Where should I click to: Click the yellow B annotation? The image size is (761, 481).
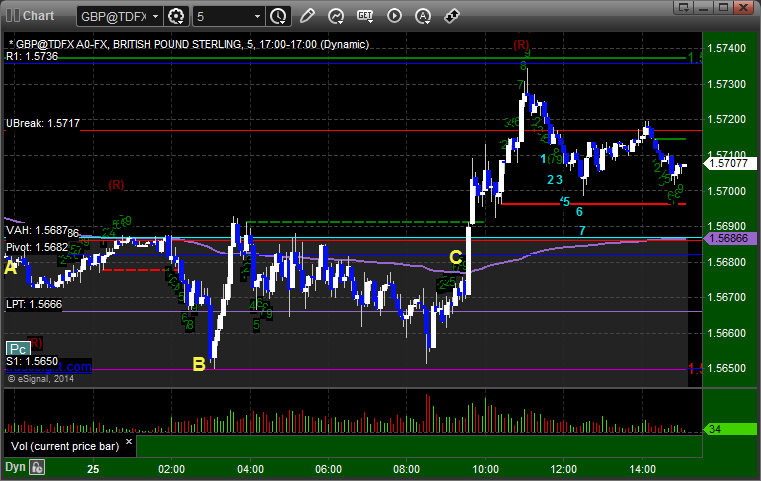tap(199, 364)
